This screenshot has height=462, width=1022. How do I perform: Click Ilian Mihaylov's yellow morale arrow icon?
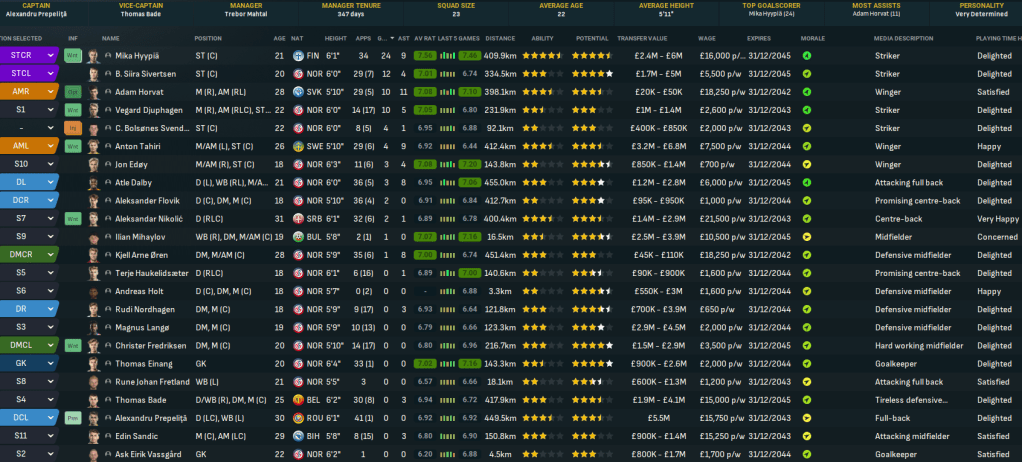tap(807, 237)
